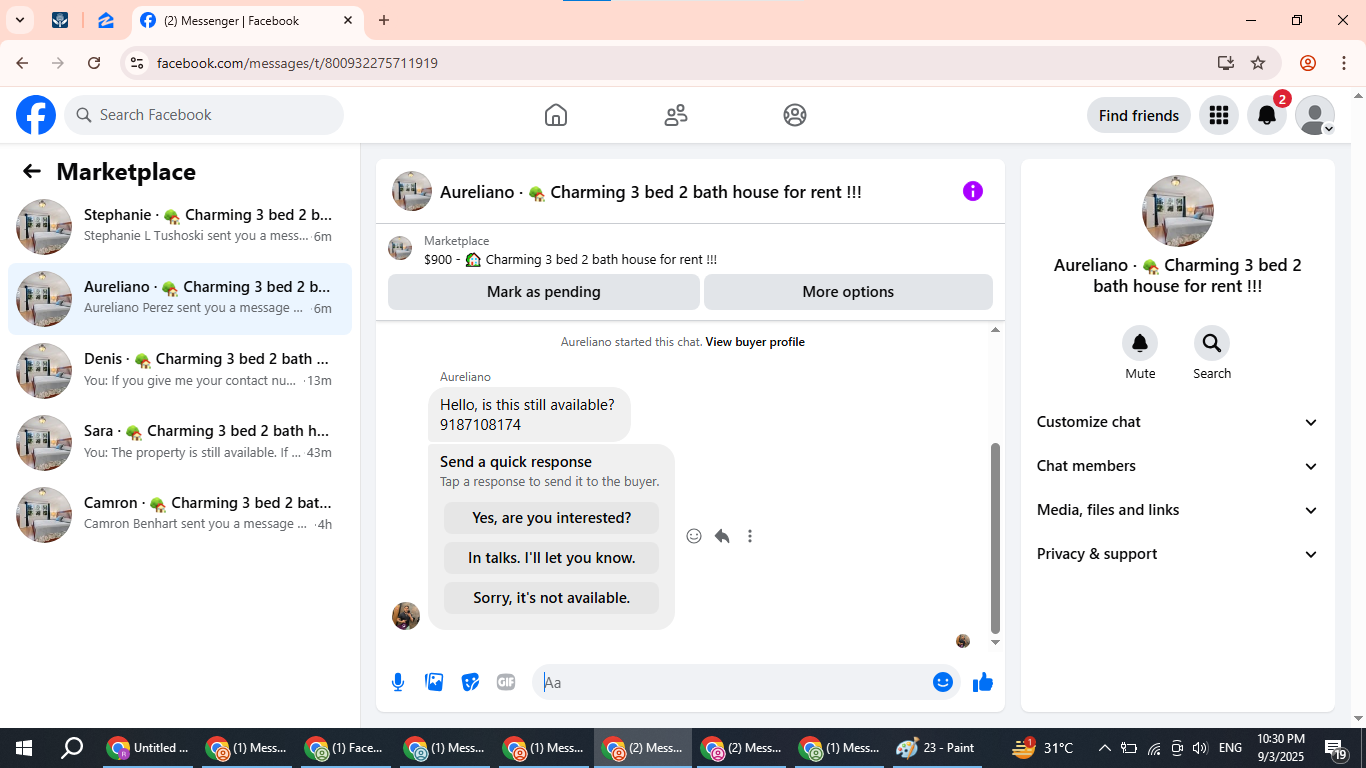Reload the page
This screenshot has height=768, width=1366.
[x=94, y=63]
